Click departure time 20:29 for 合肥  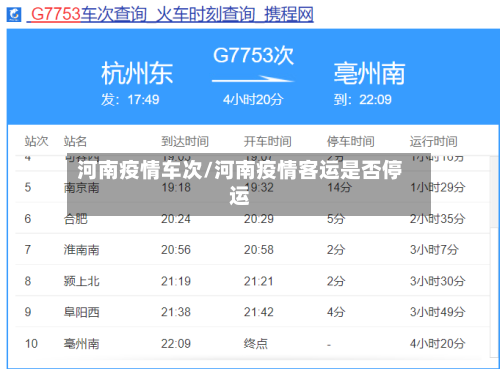tap(259, 219)
